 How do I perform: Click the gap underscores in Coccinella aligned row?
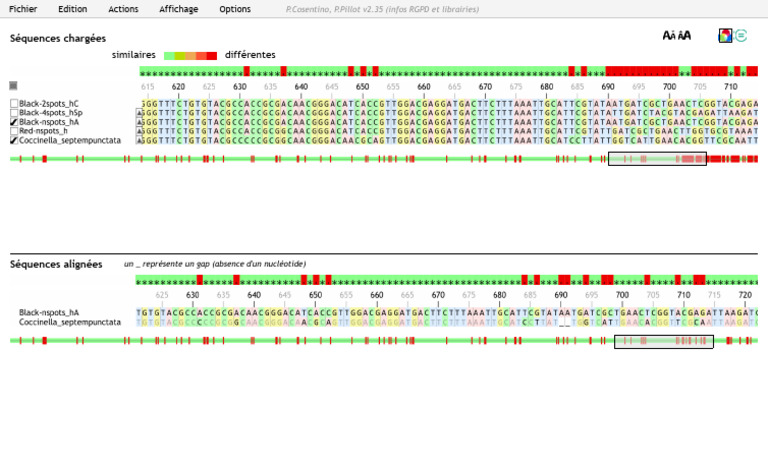[x=564, y=322]
